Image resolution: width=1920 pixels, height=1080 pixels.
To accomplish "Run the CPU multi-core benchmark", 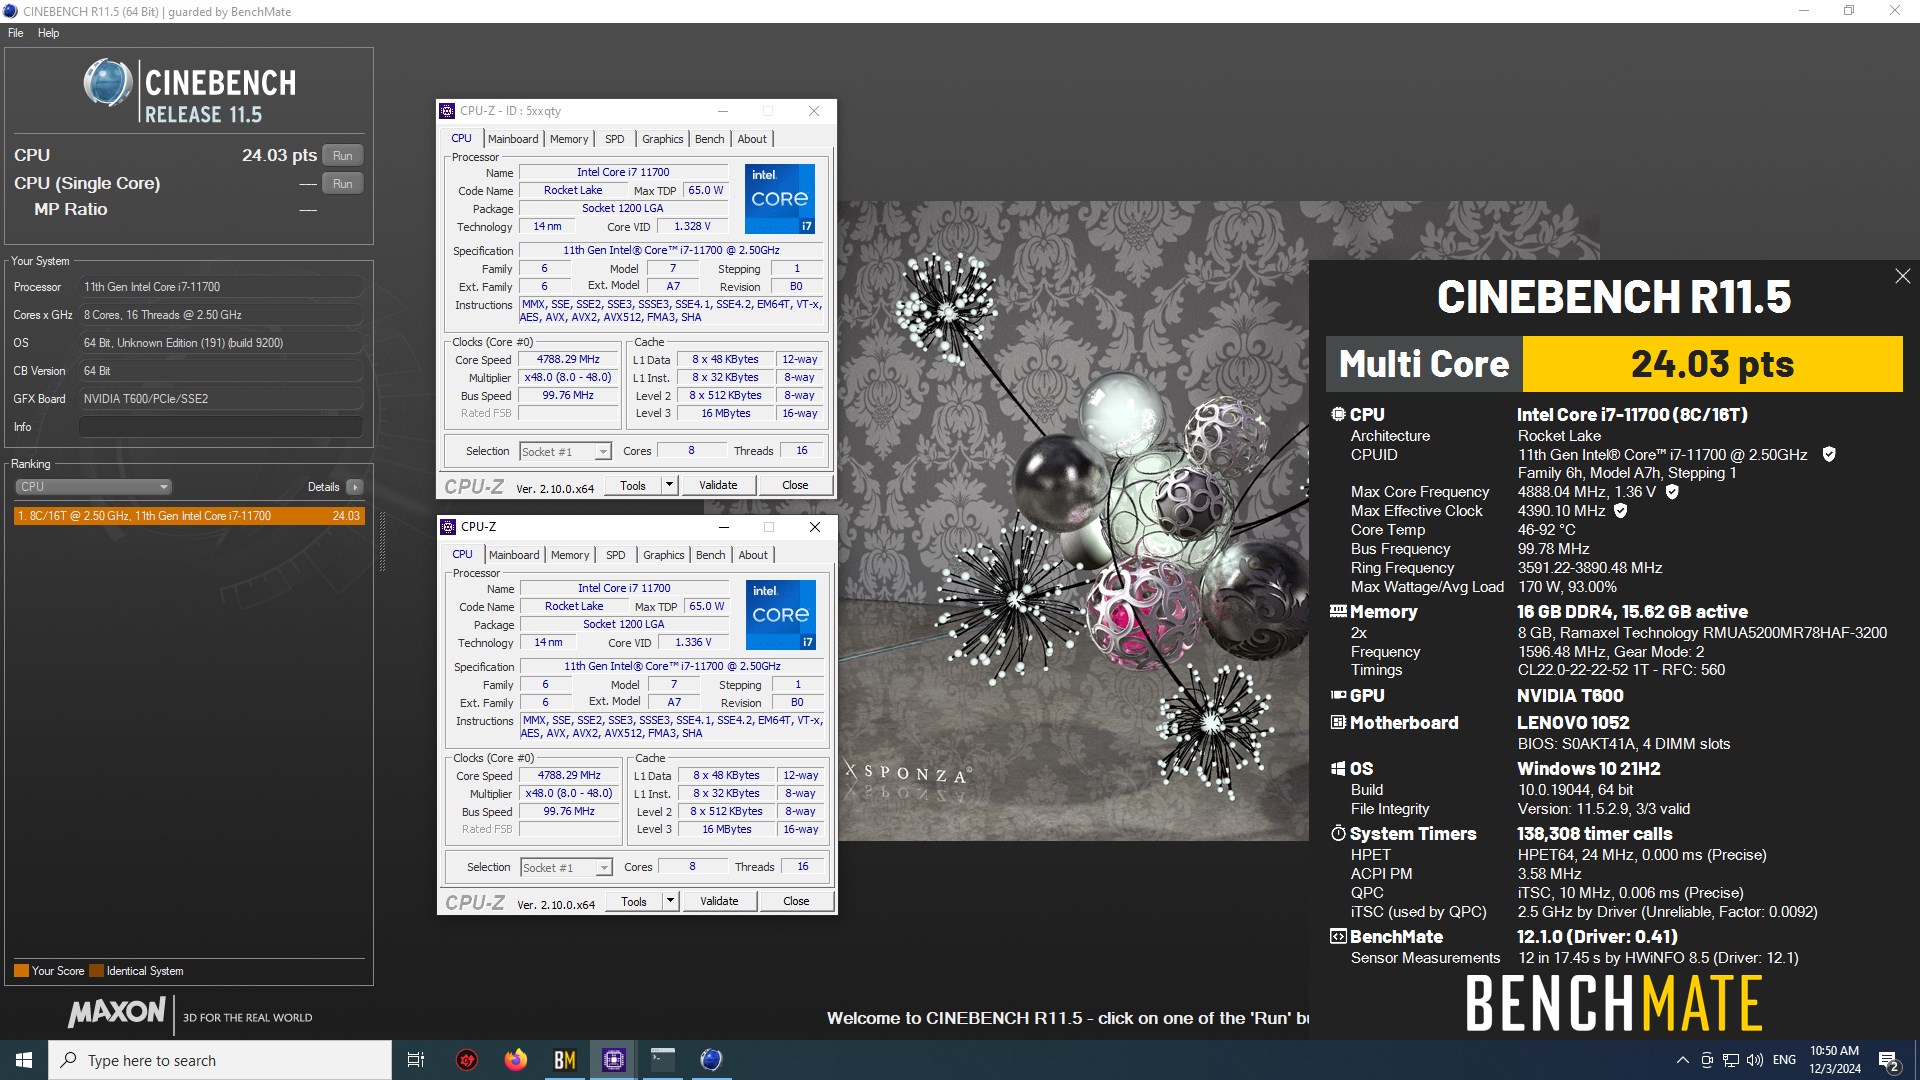I will click(x=343, y=156).
